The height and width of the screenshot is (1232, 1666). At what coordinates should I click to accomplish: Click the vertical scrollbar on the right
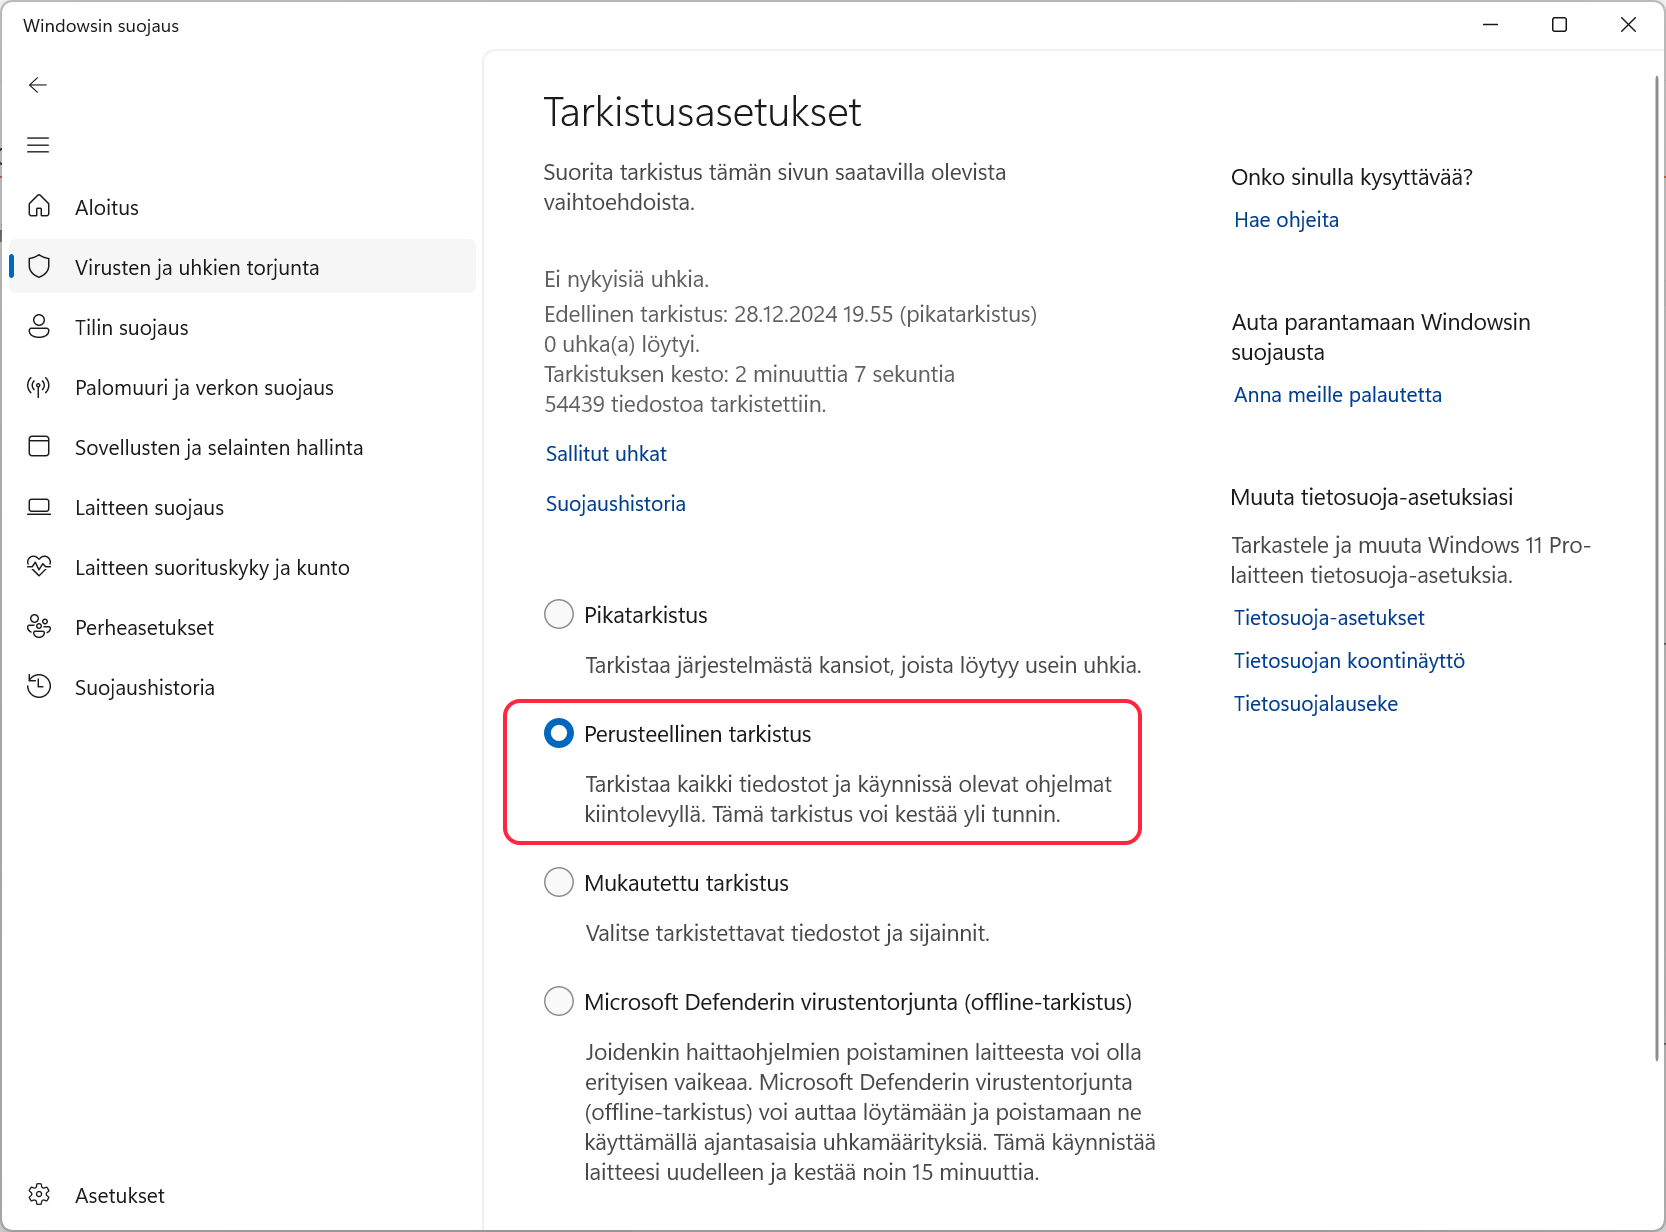point(1656,560)
